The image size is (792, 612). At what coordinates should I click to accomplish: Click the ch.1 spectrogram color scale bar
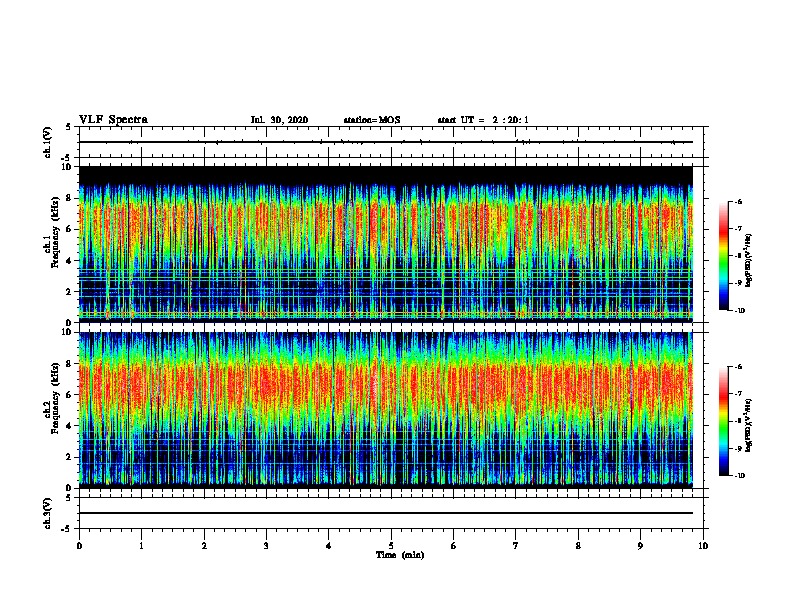(723, 256)
